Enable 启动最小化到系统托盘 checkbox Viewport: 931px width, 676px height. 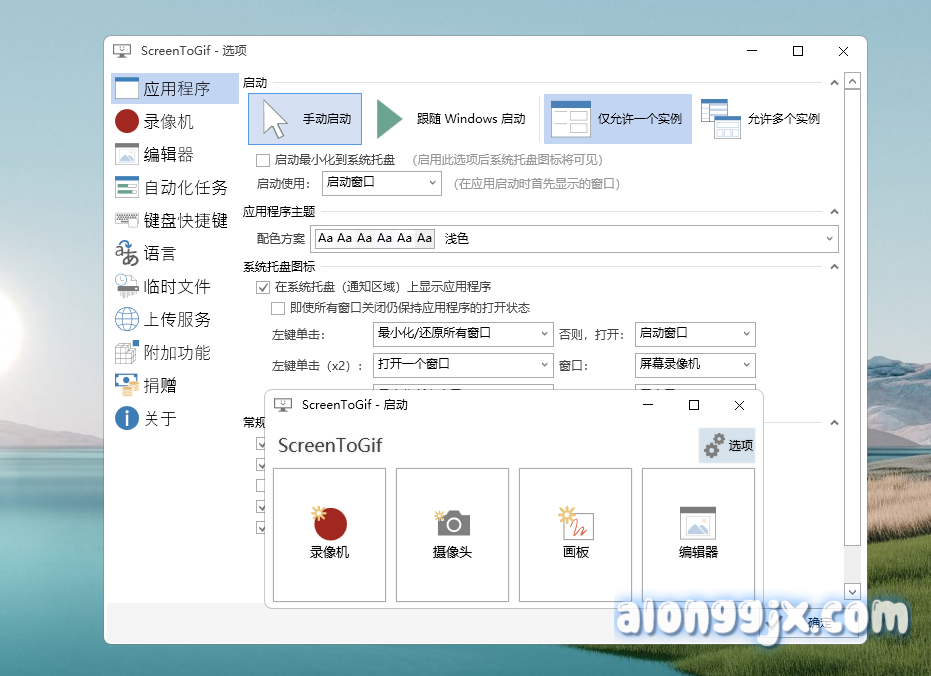263,160
